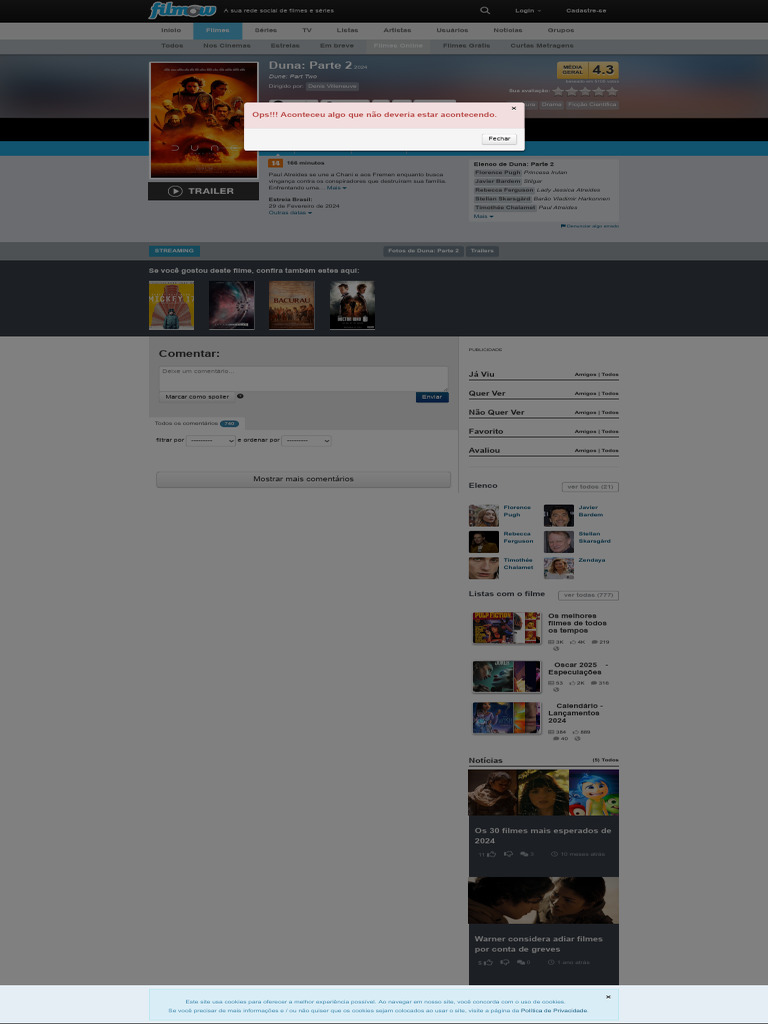Viewport: 768px width, 1024px height.
Task: Select the Filmes menu tab
Action: click(217, 31)
